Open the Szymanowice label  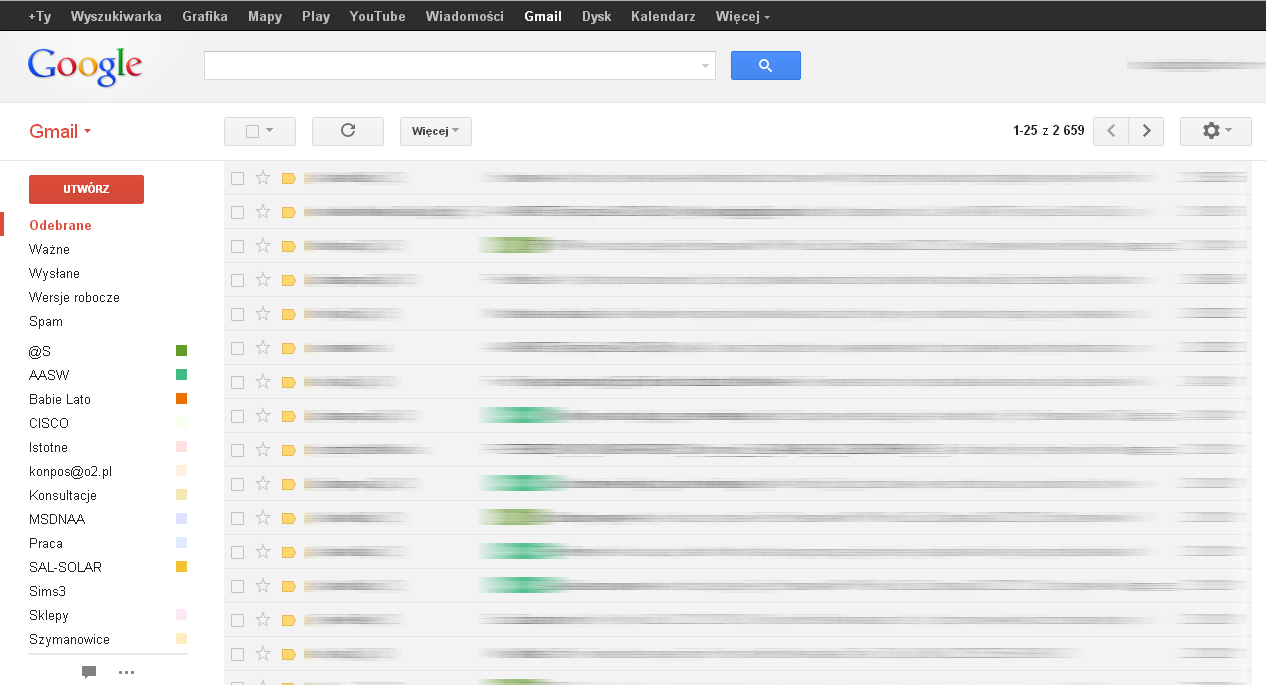[69, 639]
